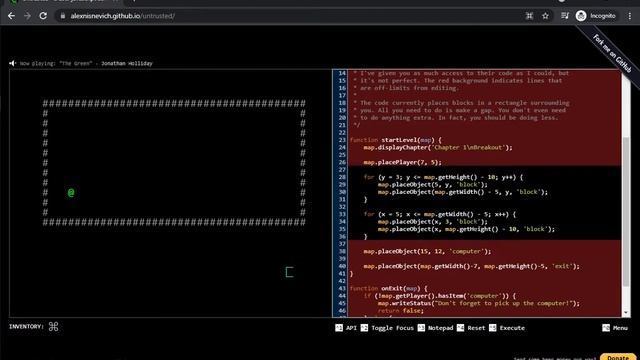Click the map.placeObject(15, 12, 'computer') line
This screenshot has height=360, width=640.
point(427,251)
